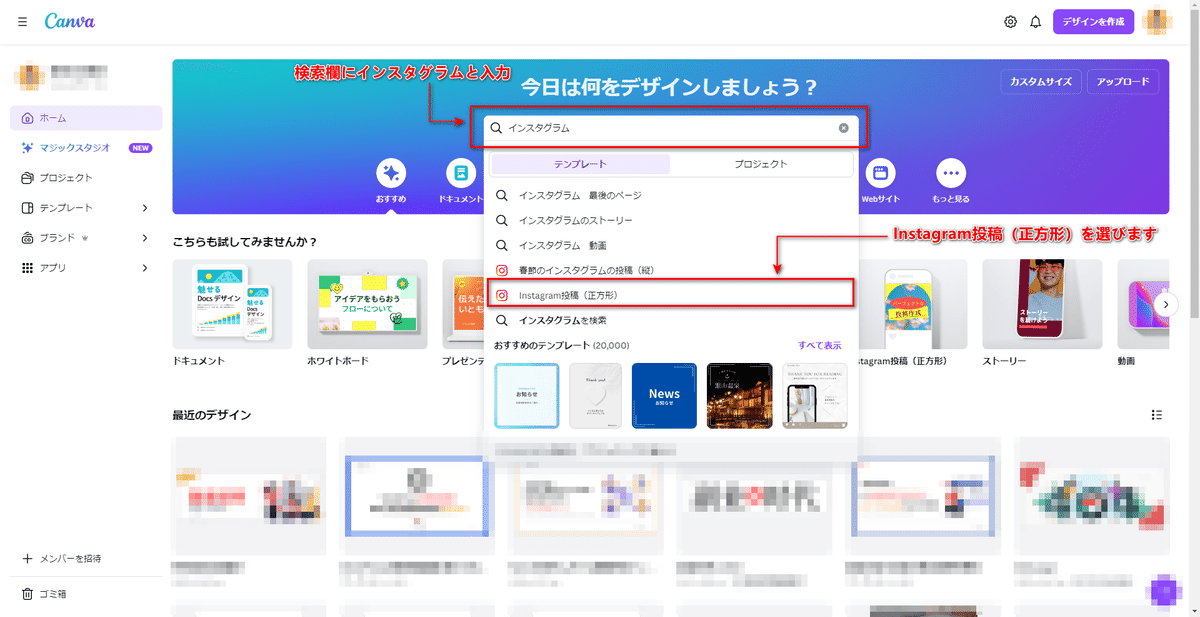Screen dimensions: 1200x617
Task: Select suggestion インスタグラムのストーリー
Action: (x=670, y=220)
